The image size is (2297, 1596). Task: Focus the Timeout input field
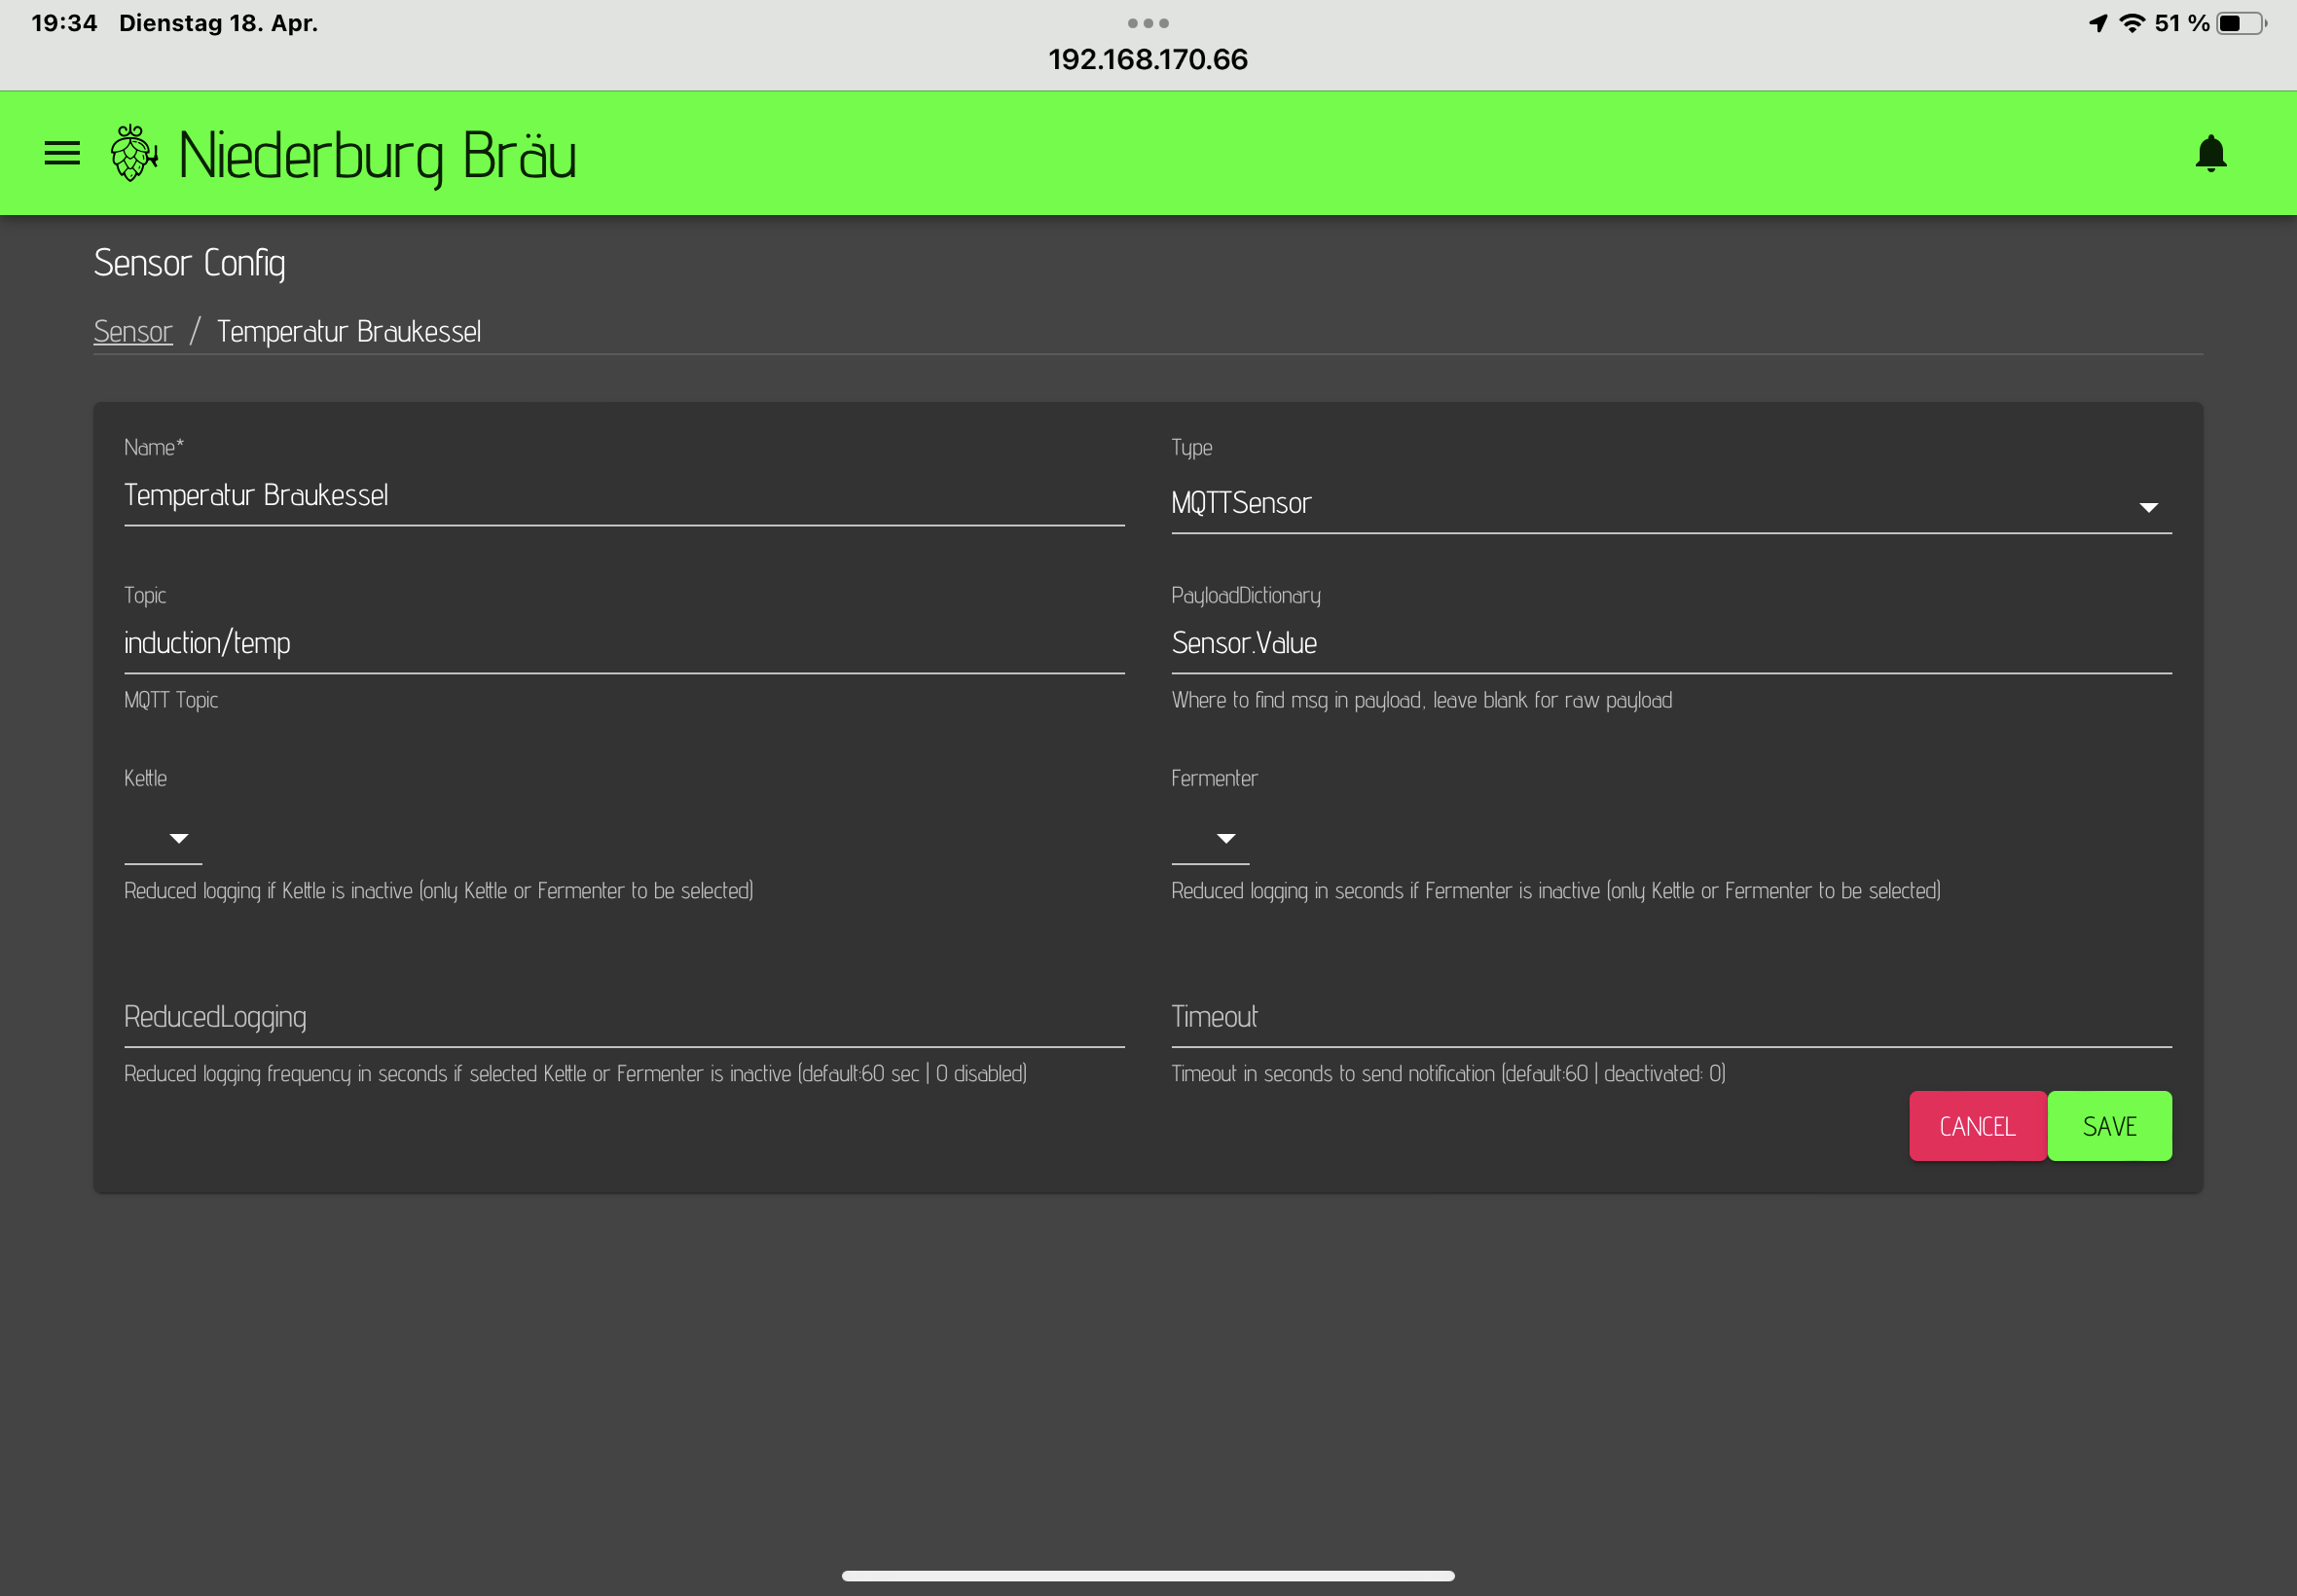click(x=1670, y=1017)
